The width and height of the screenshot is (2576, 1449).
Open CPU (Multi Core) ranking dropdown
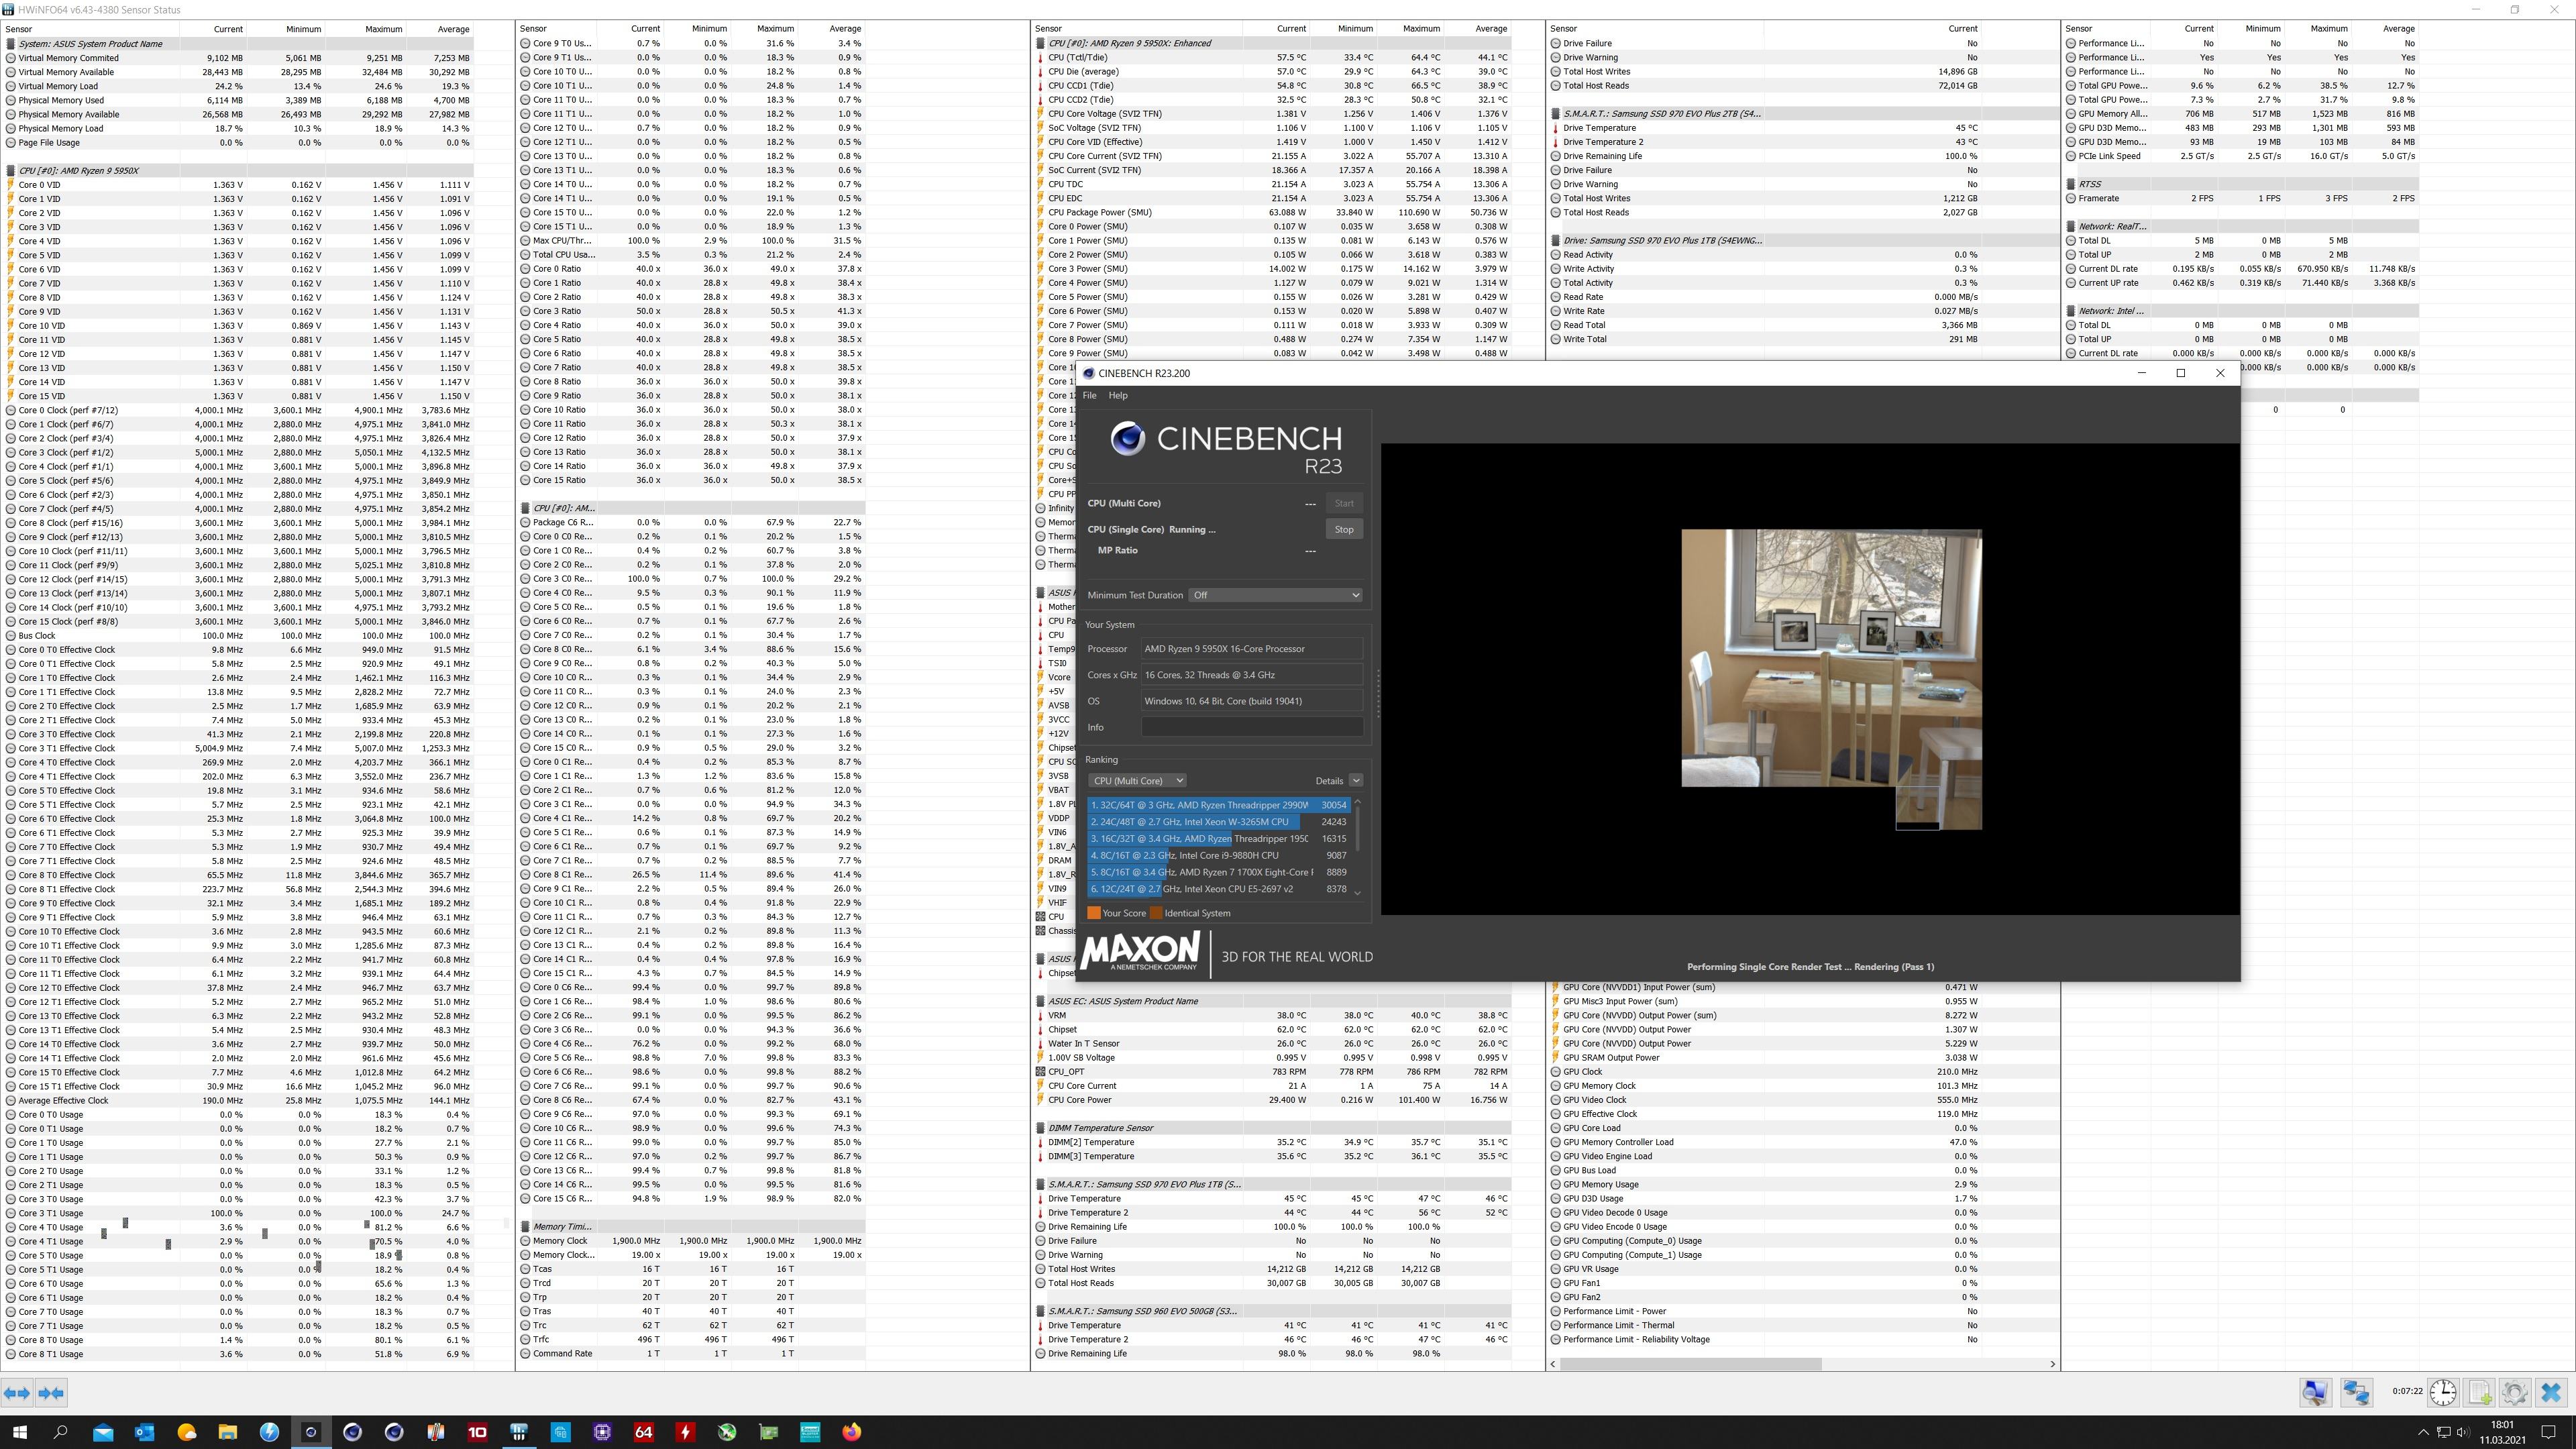click(x=1137, y=780)
